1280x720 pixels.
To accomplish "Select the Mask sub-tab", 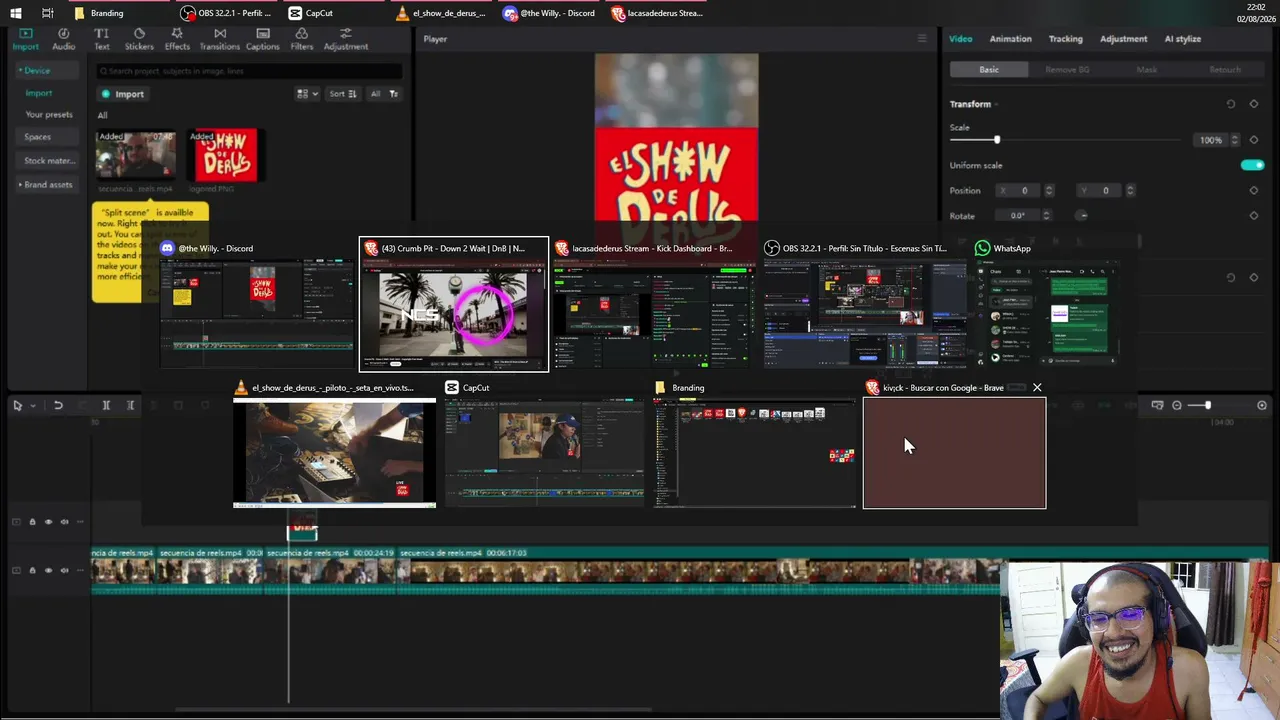I will 1146,69.
